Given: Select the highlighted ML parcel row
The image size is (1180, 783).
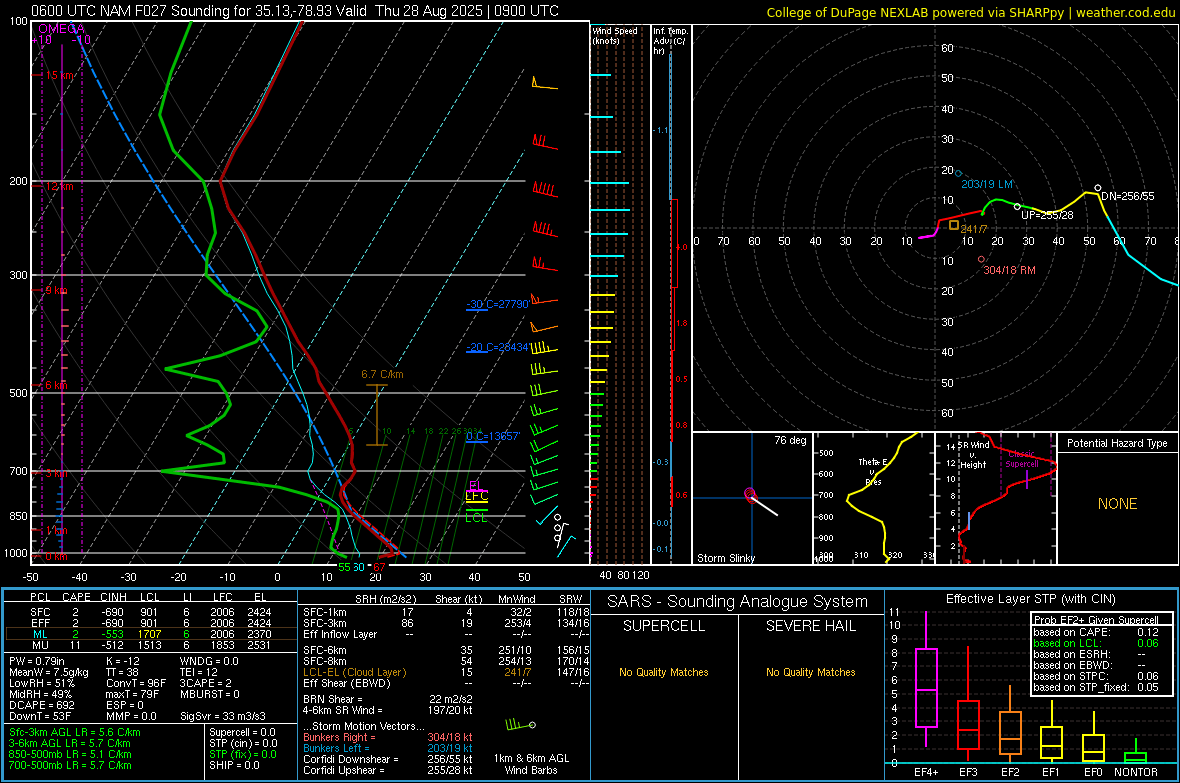Looking at the screenshot, I should 149,634.
